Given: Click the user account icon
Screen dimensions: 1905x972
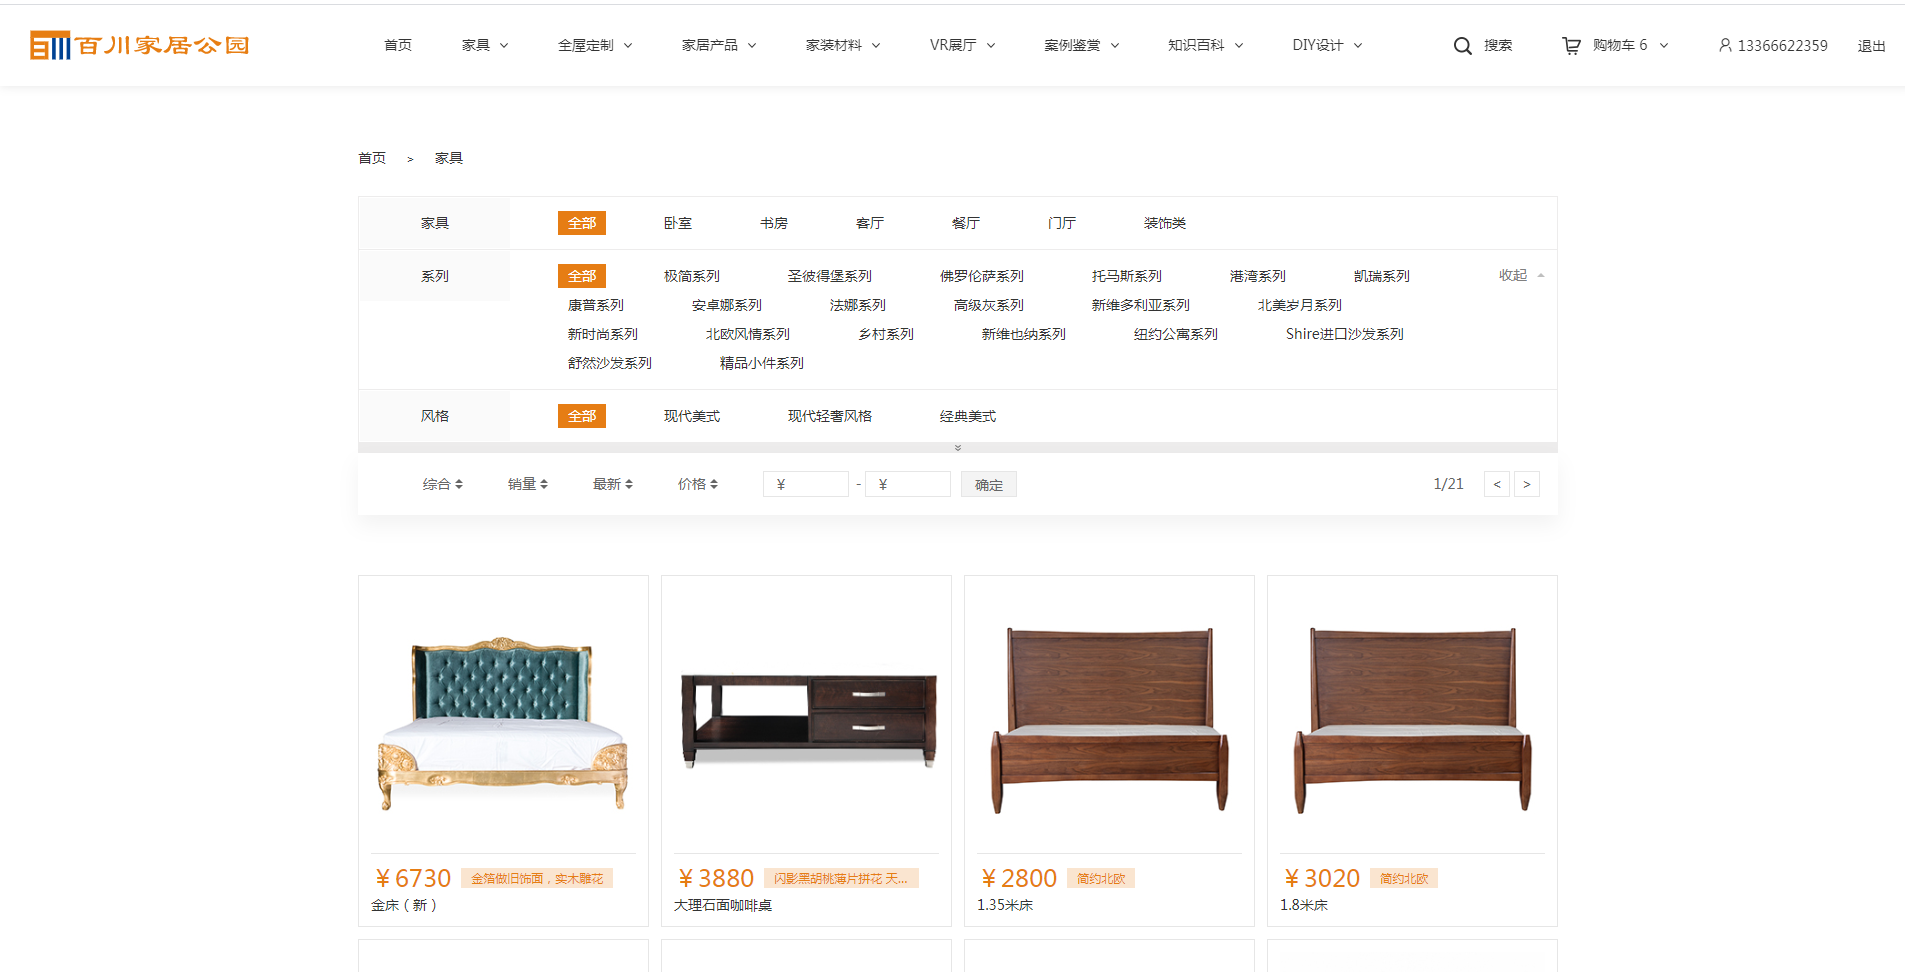Looking at the screenshot, I should (1725, 45).
